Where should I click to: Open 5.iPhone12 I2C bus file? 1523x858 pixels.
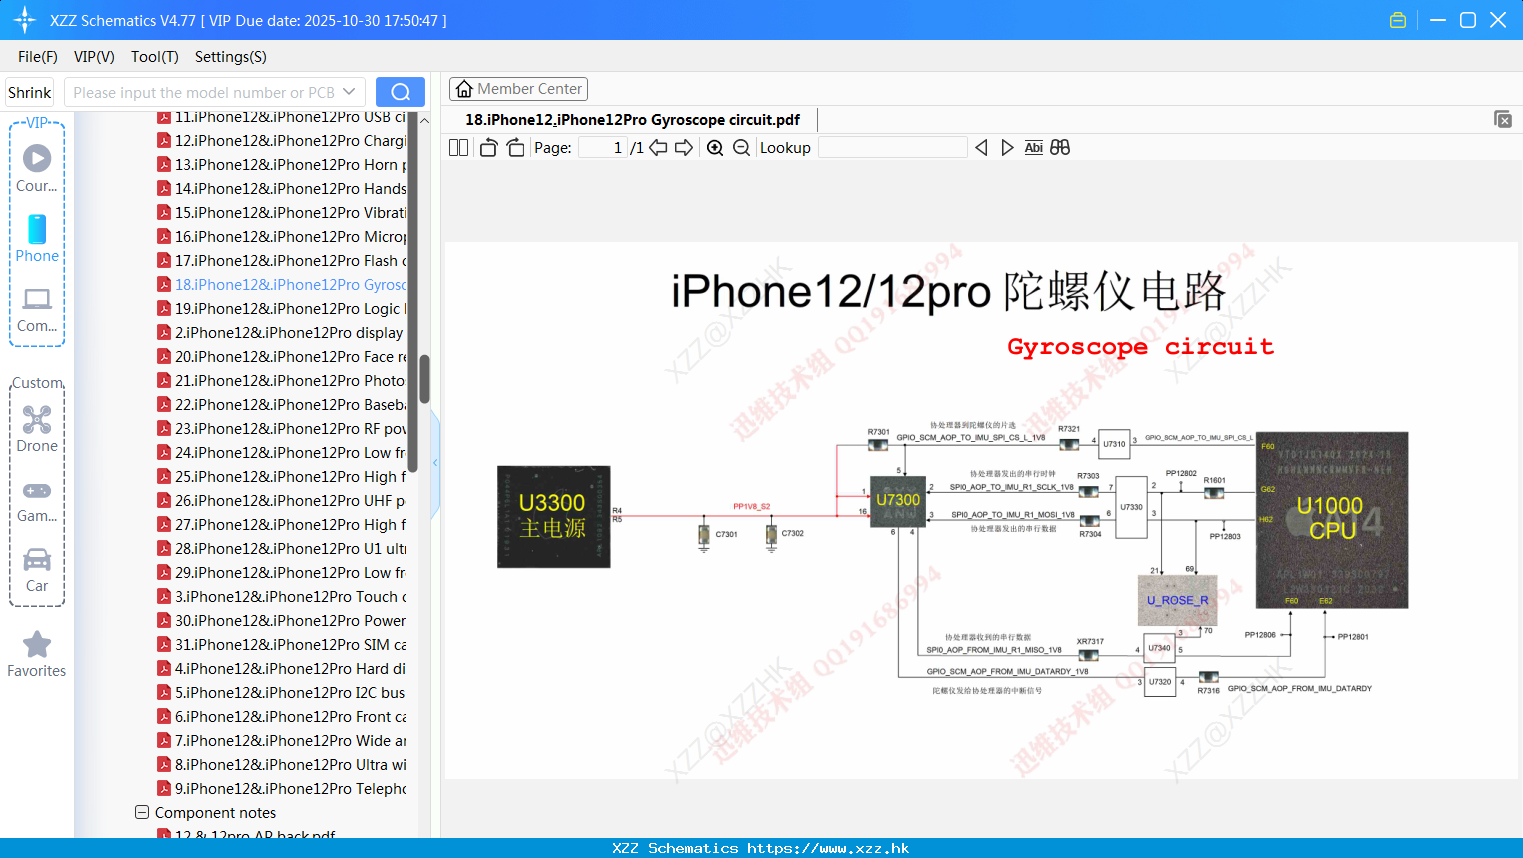[282, 693]
